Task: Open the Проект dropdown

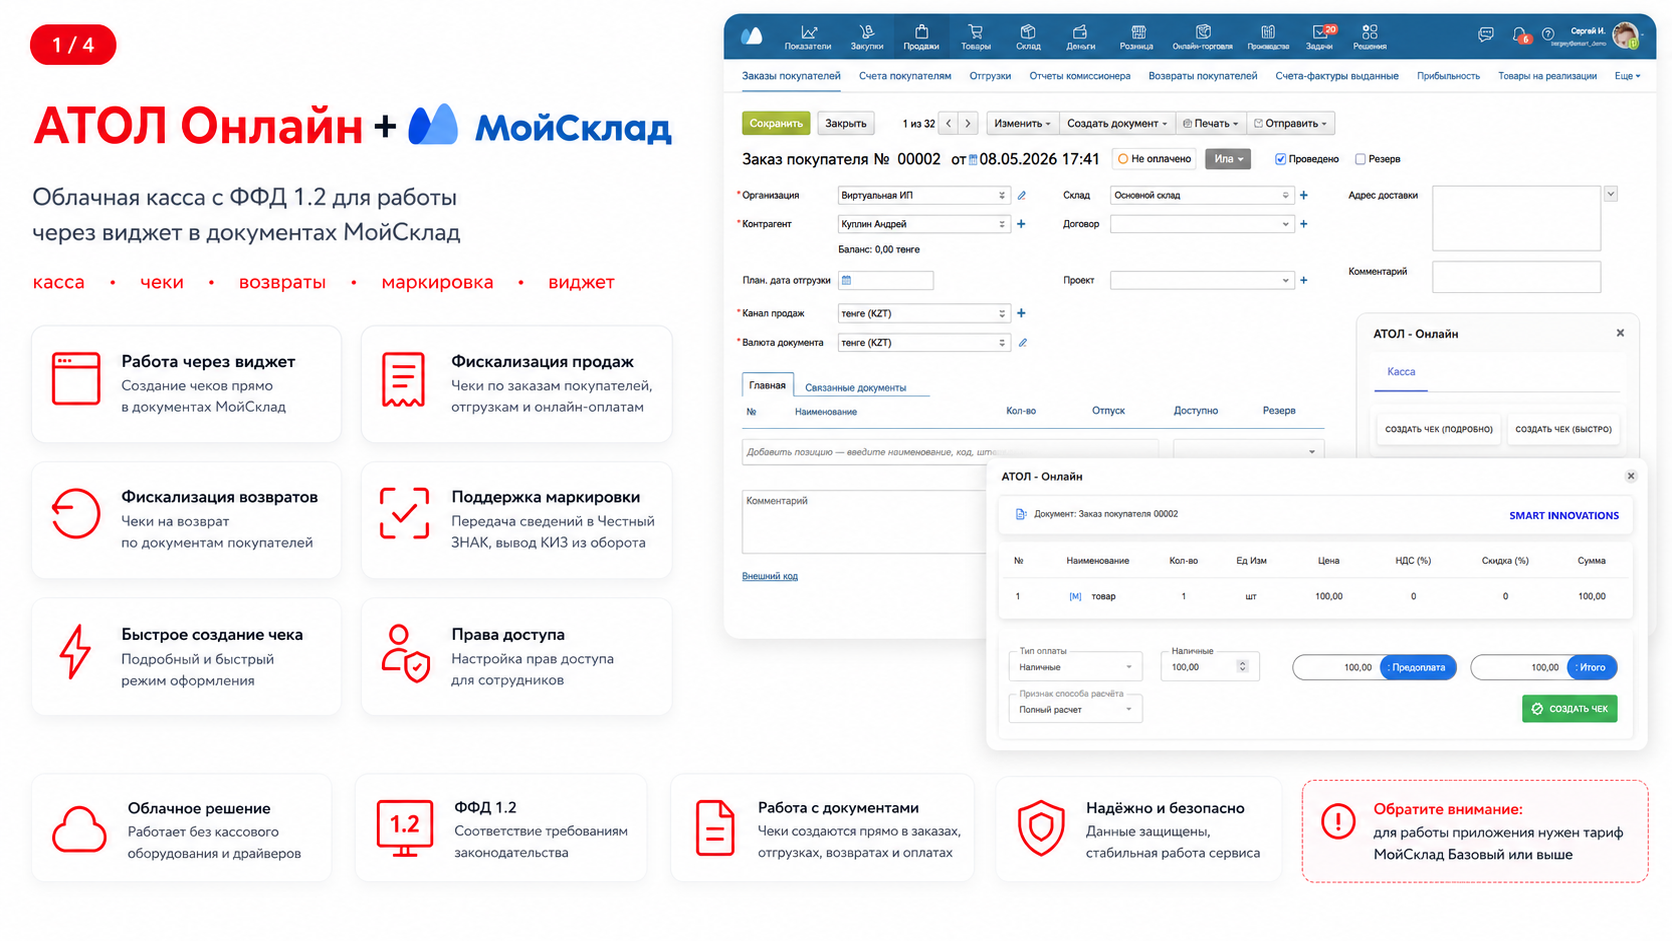Action: tap(1202, 280)
